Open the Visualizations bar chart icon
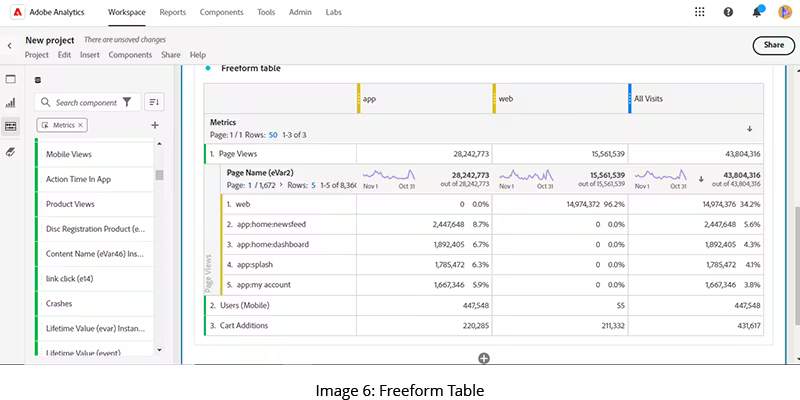Viewport: 800px width, 400px height. [10, 103]
